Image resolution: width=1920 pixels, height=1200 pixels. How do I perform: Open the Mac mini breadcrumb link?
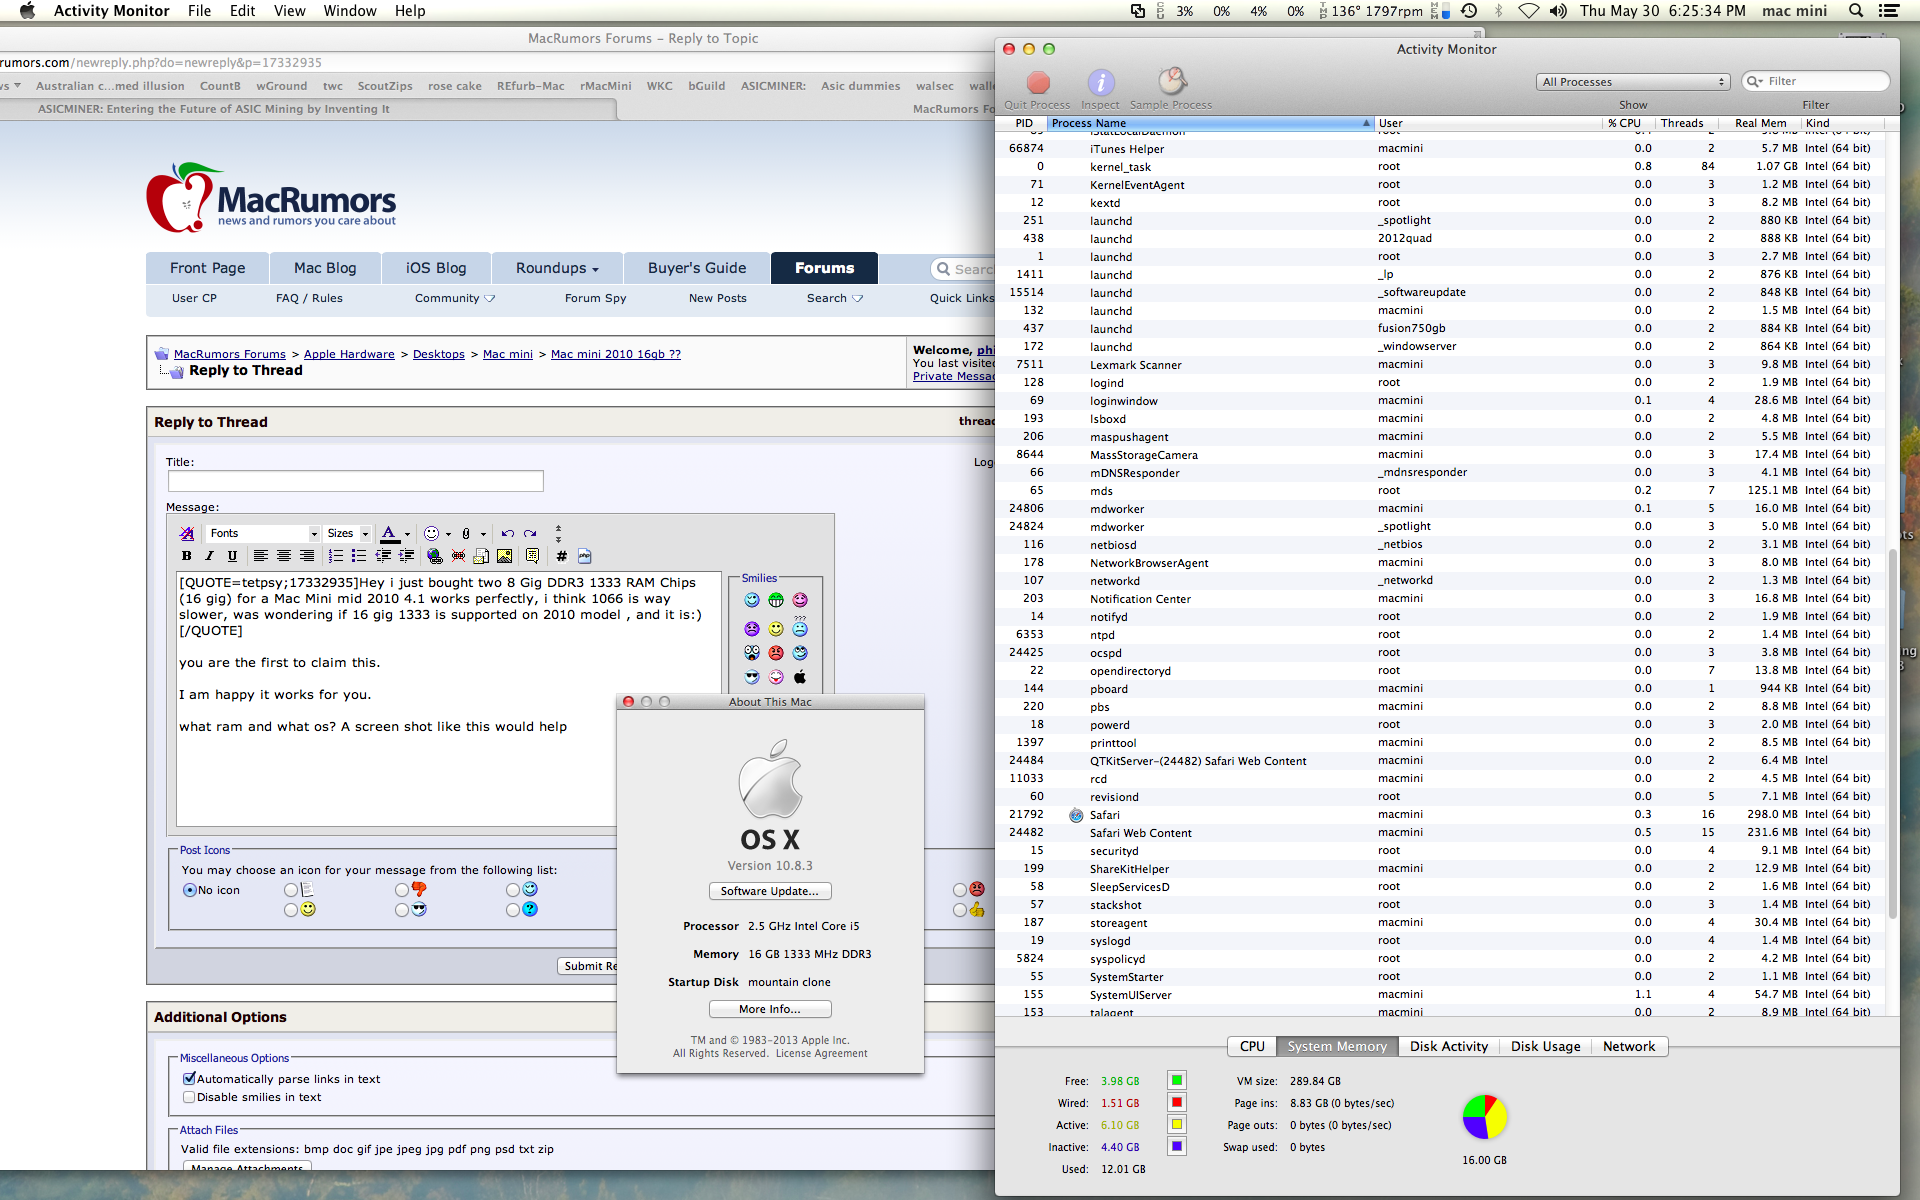coord(507,354)
